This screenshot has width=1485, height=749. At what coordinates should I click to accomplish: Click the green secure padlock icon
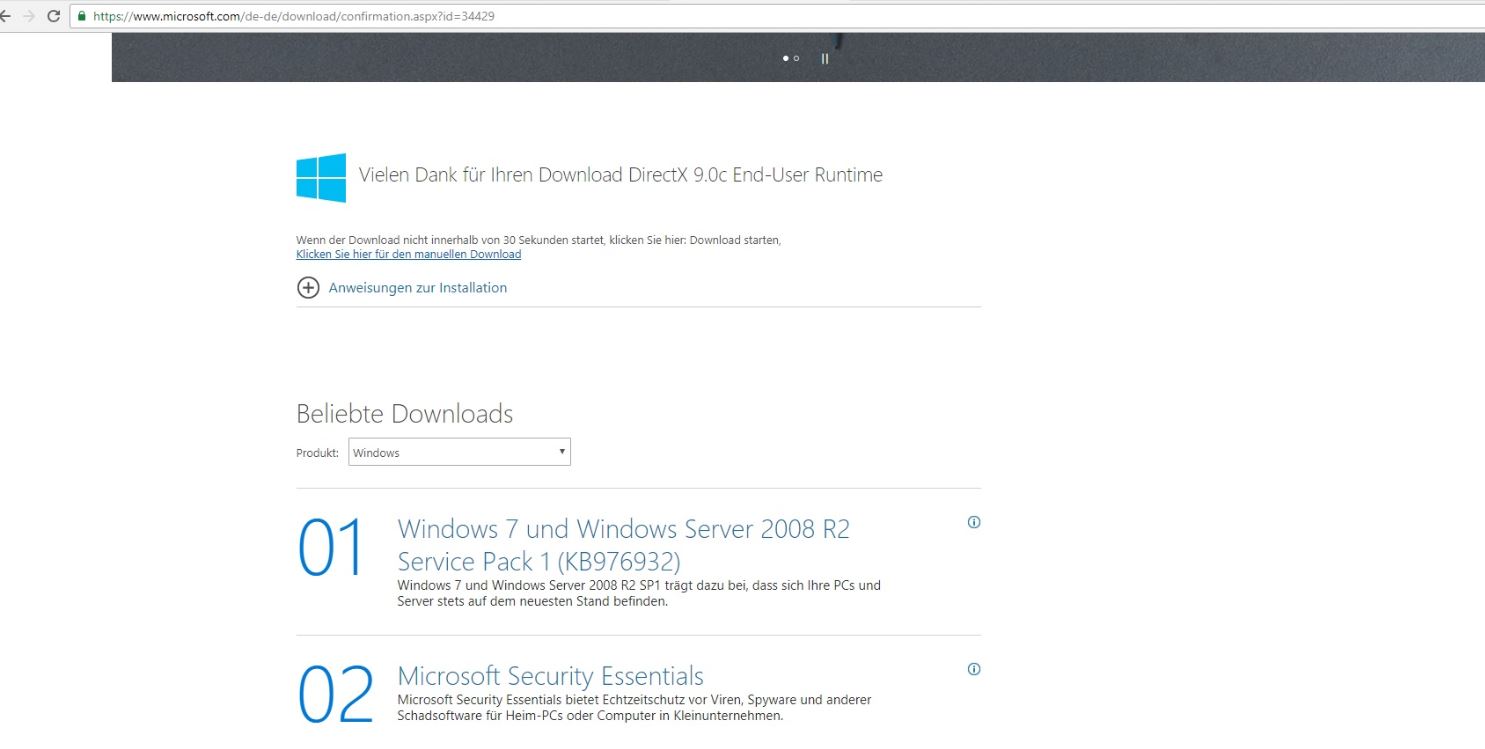81,16
